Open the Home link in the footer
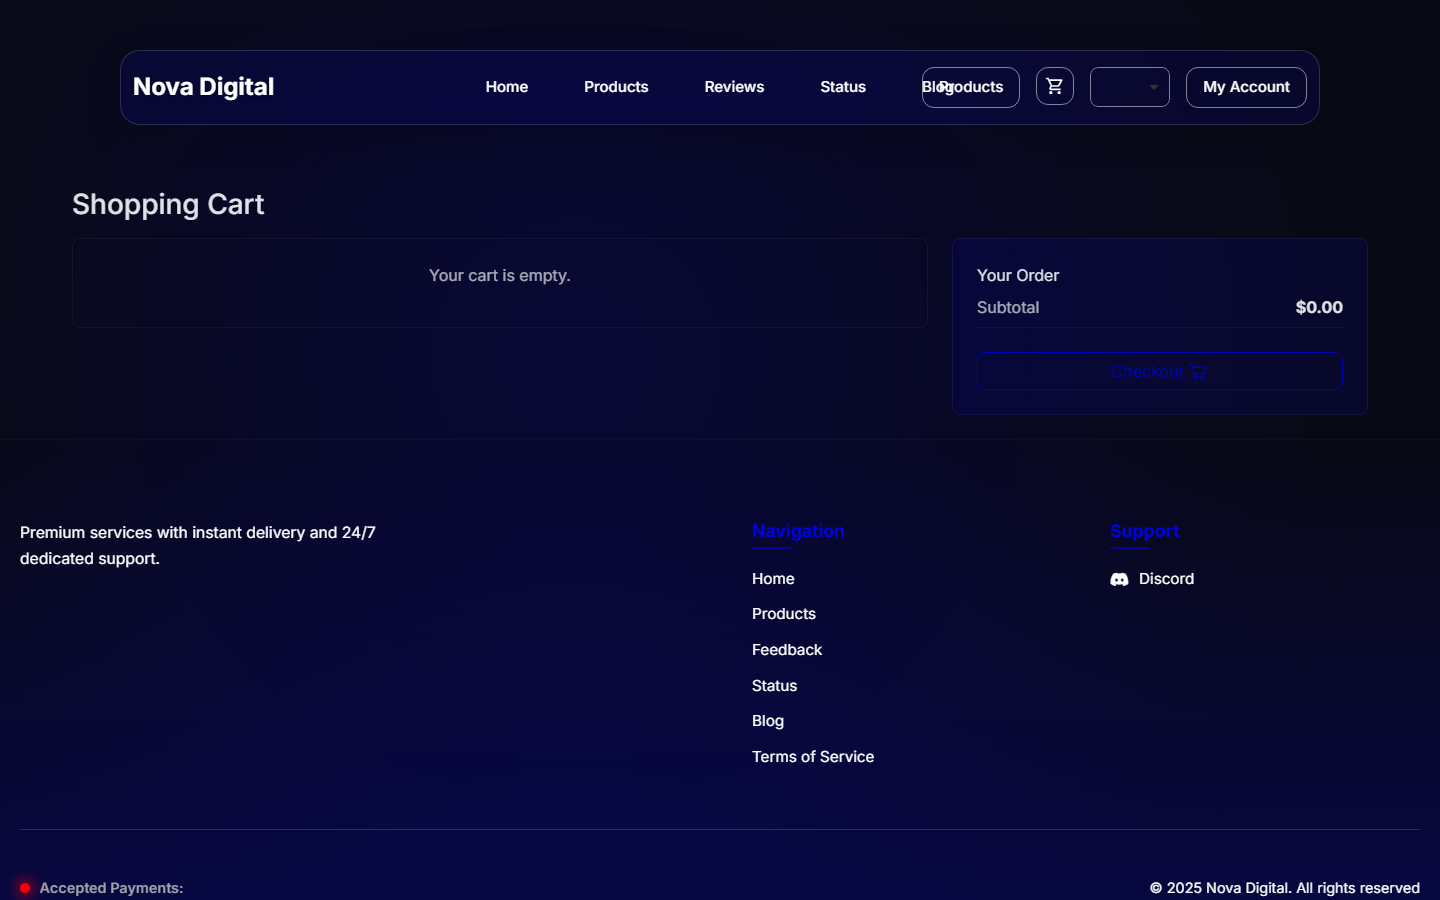Screen dimensions: 1440x900 (773, 579)
